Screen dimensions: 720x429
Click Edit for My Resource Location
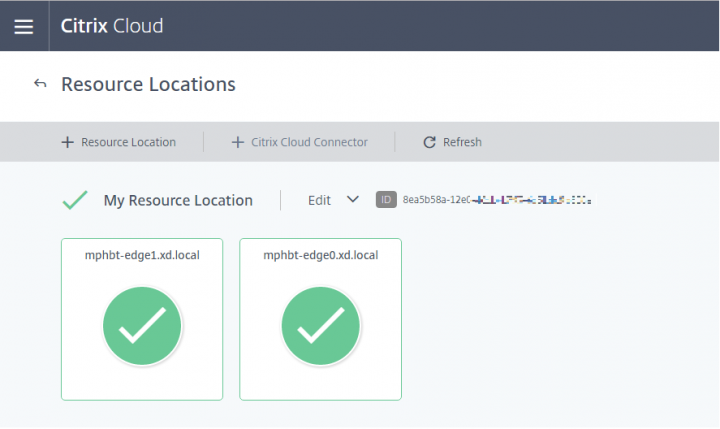click(319, 200)
